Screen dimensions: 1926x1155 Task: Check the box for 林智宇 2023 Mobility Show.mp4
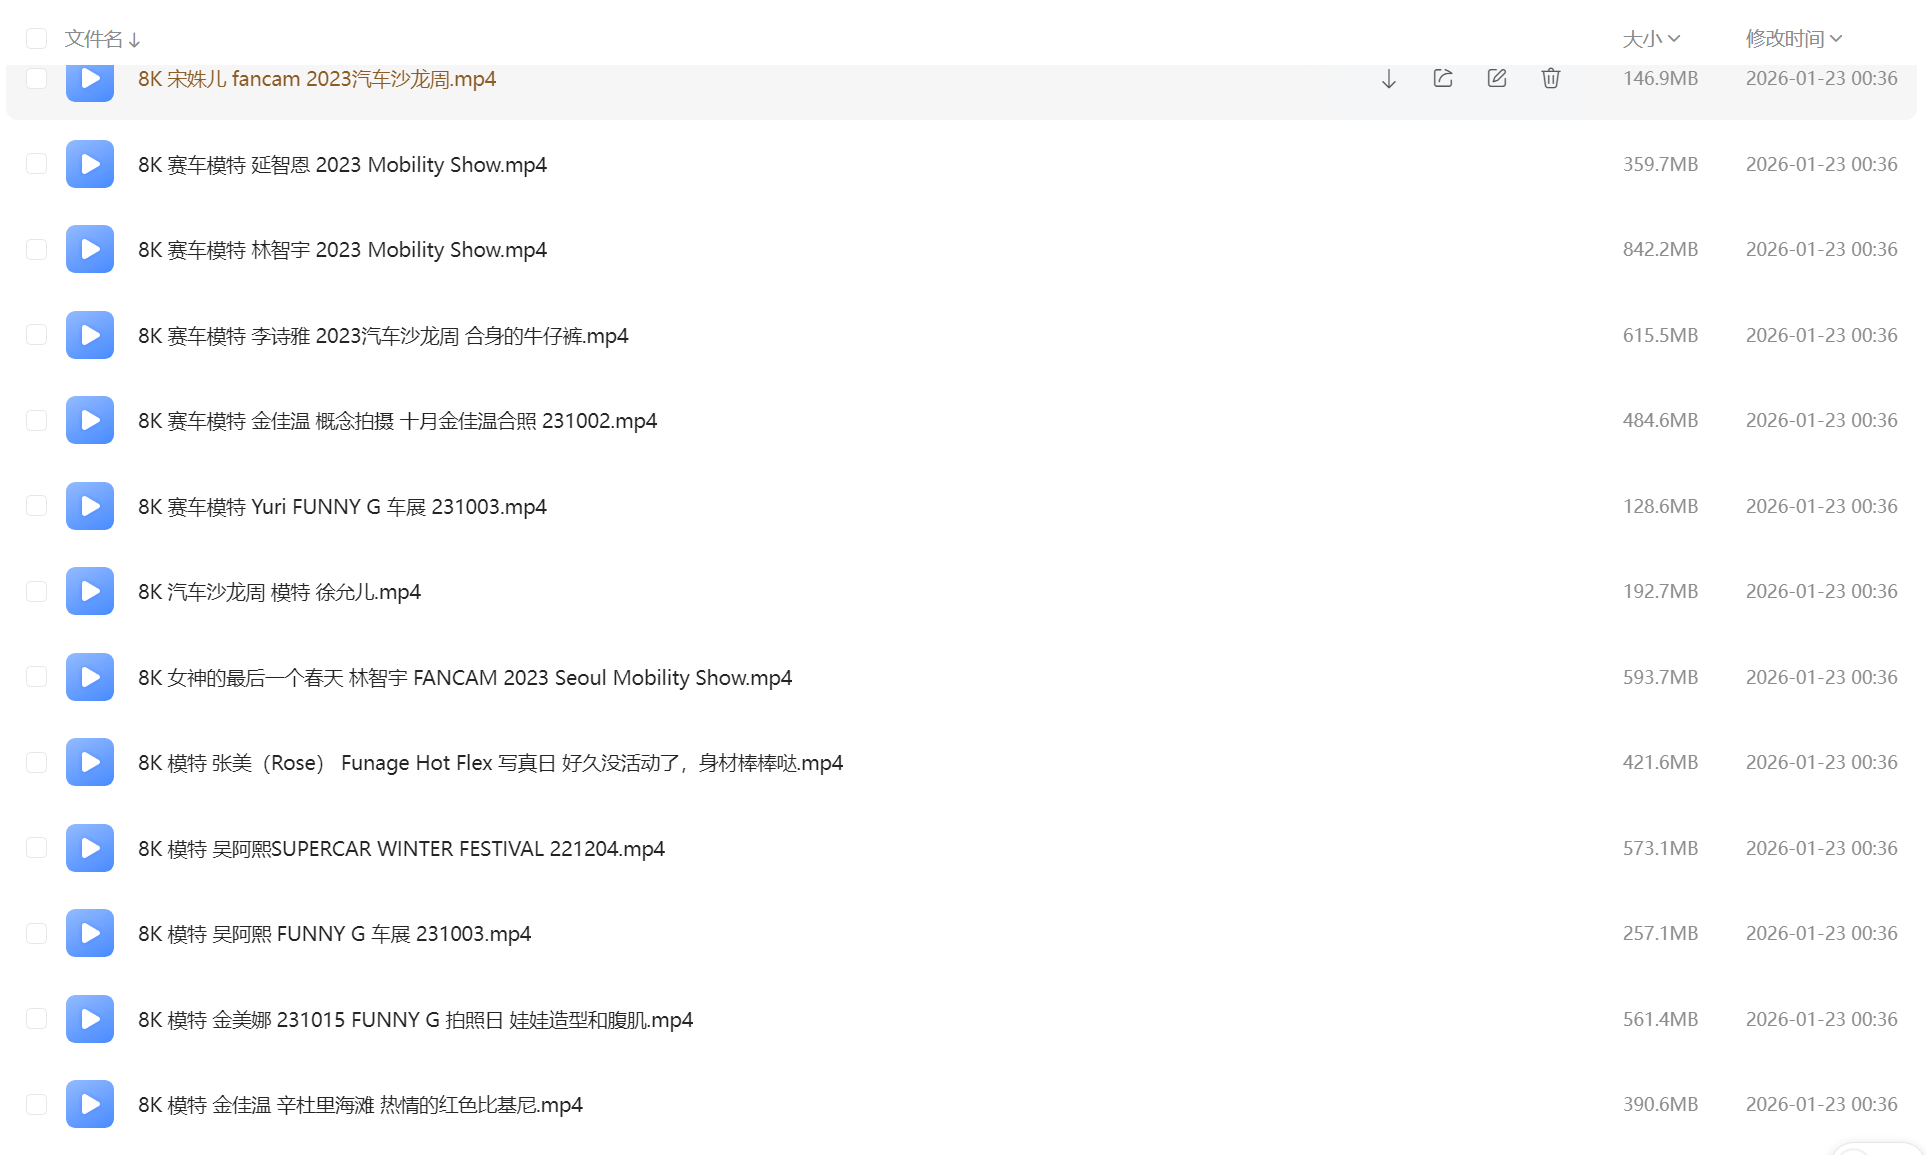pos(37,249)
